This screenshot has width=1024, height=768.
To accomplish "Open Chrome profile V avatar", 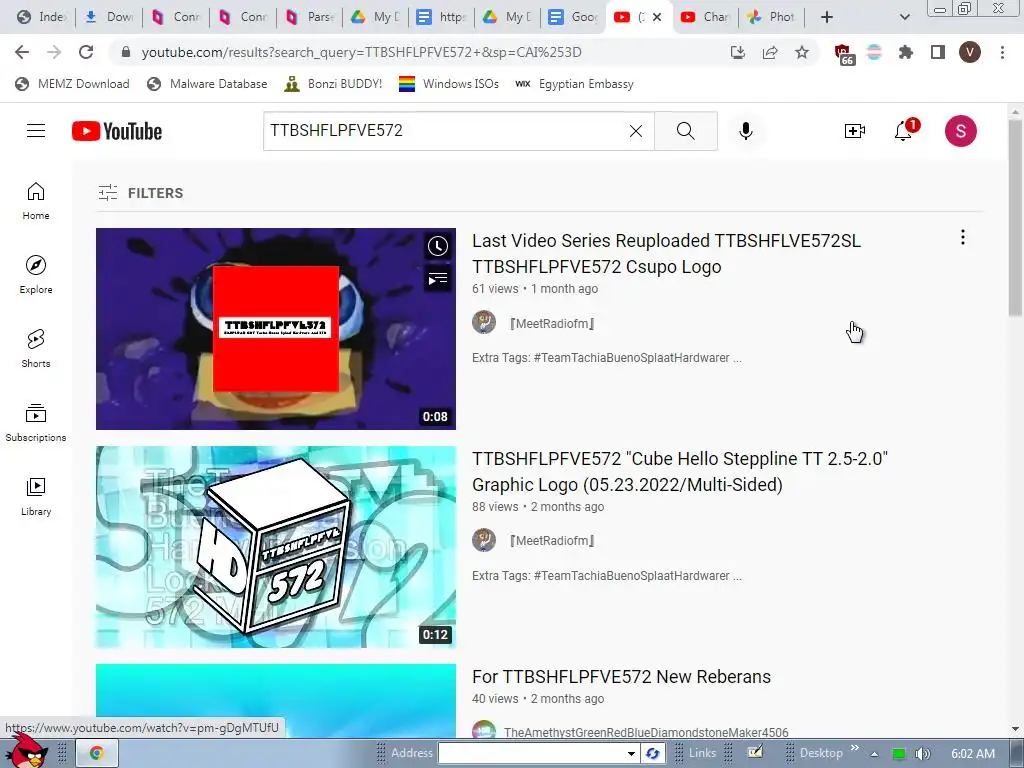I will tap(970, 52).
